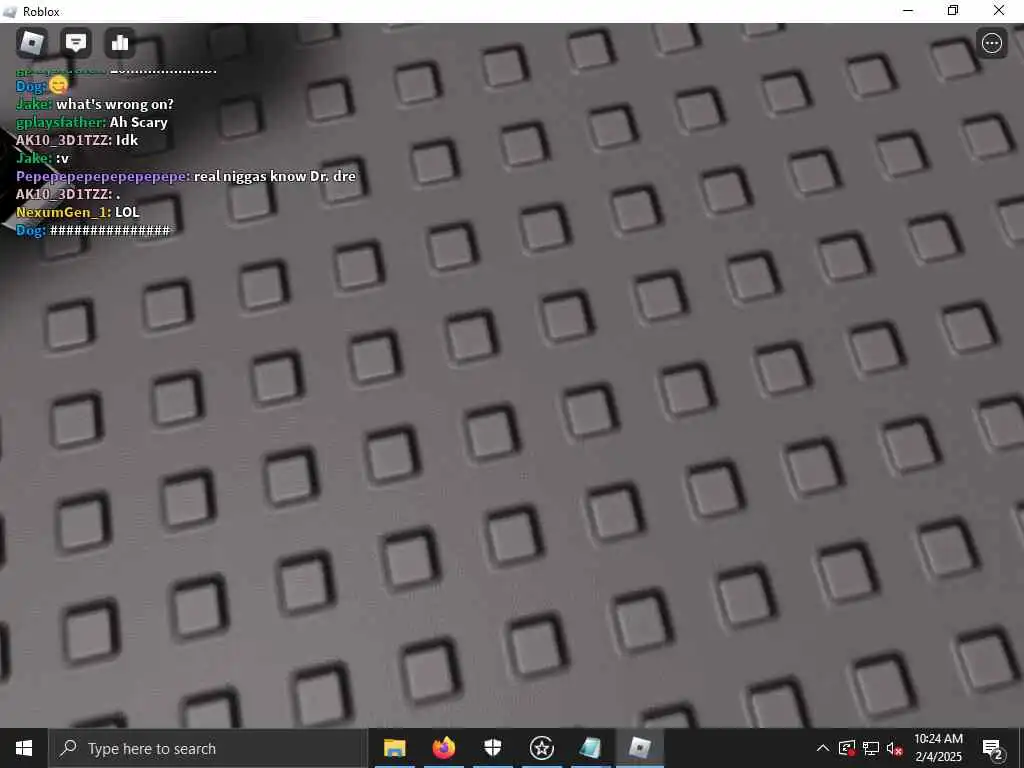Click AK10_3D1TZZ's single-period message
The image size is (1024, 768).
coord(68,194)
